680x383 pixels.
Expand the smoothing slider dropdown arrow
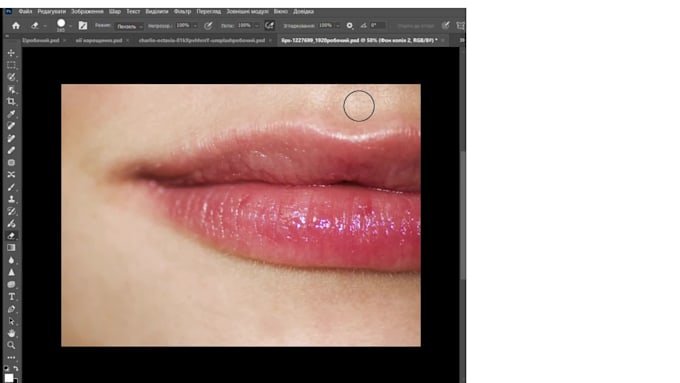coord(337,26)
